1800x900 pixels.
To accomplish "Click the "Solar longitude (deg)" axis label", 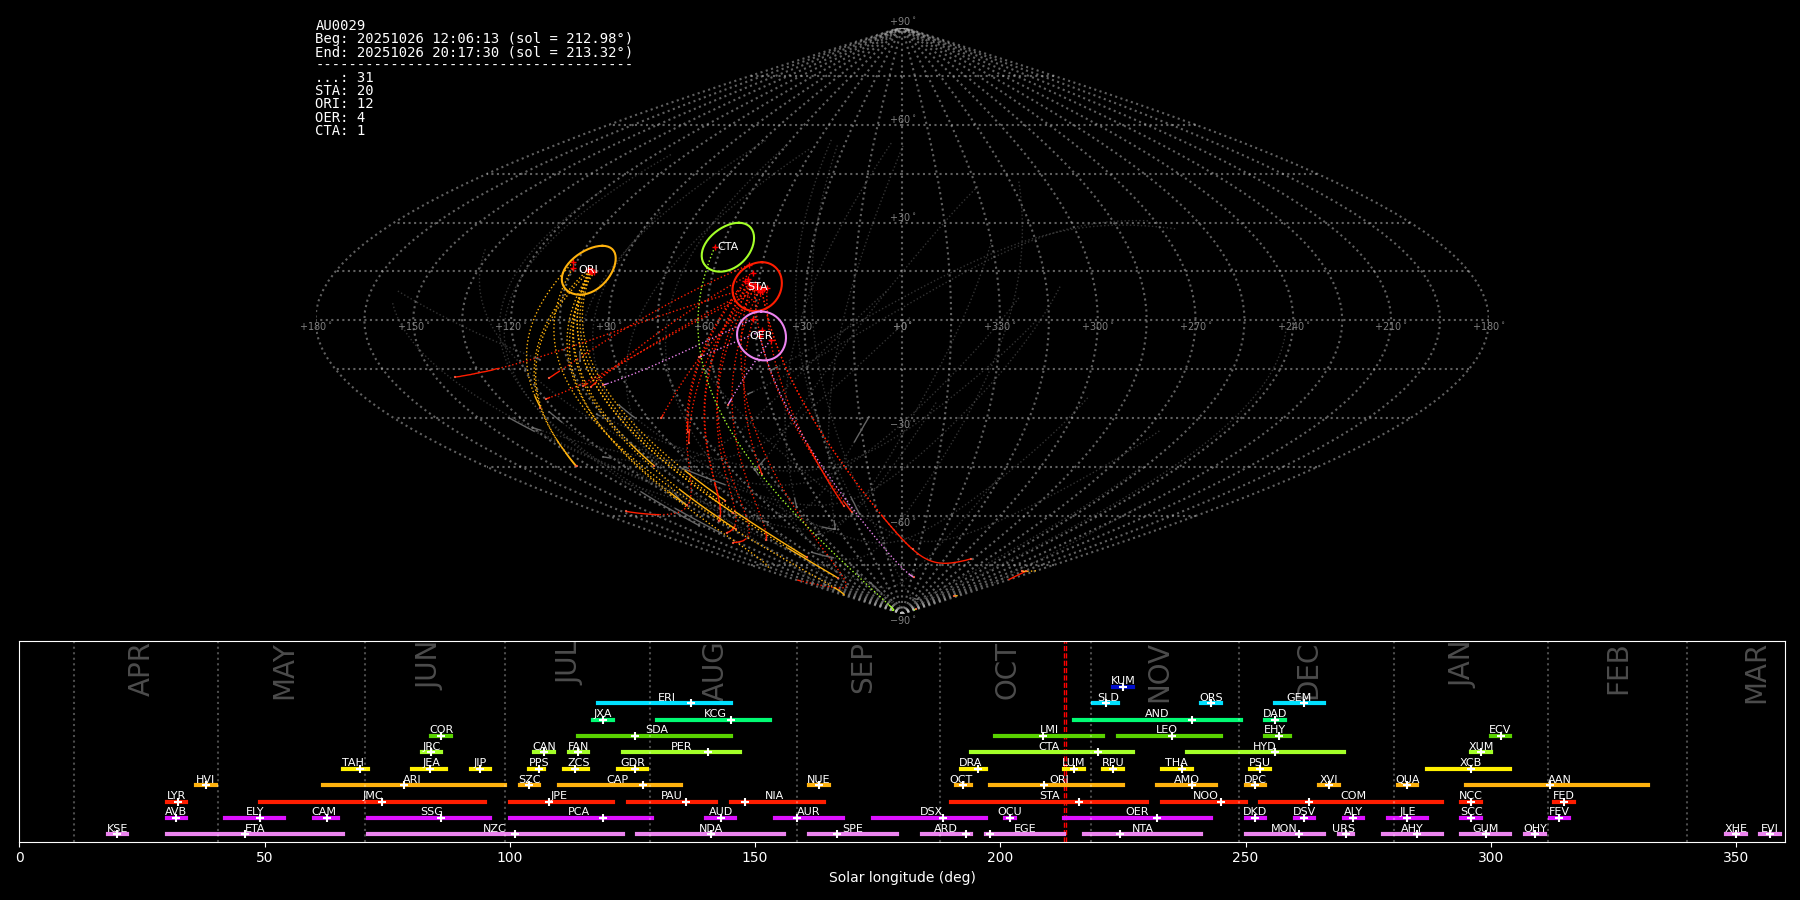I will (901, 878).
